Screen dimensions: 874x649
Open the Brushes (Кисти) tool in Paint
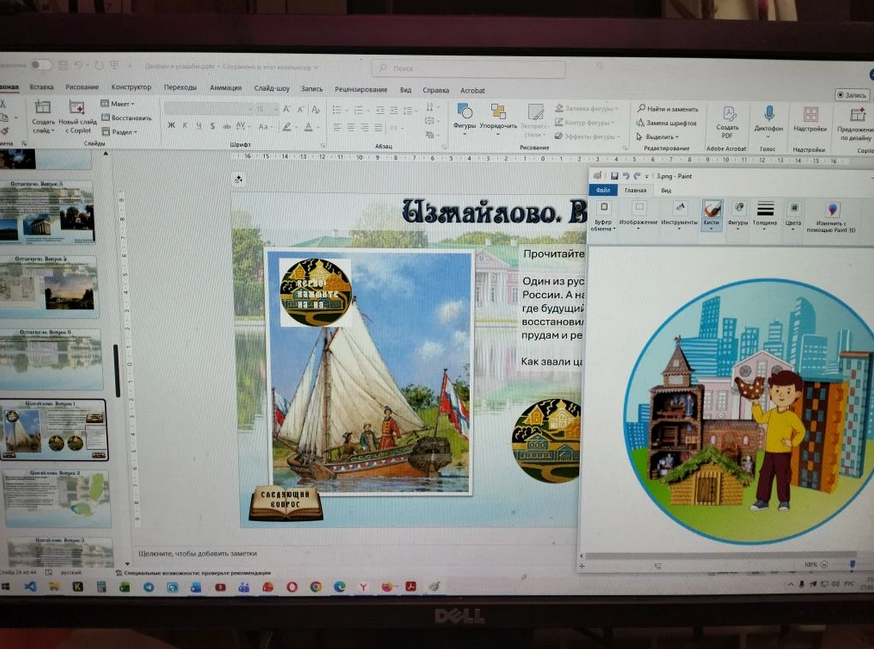pyautogui.click(x=711, y=213)
